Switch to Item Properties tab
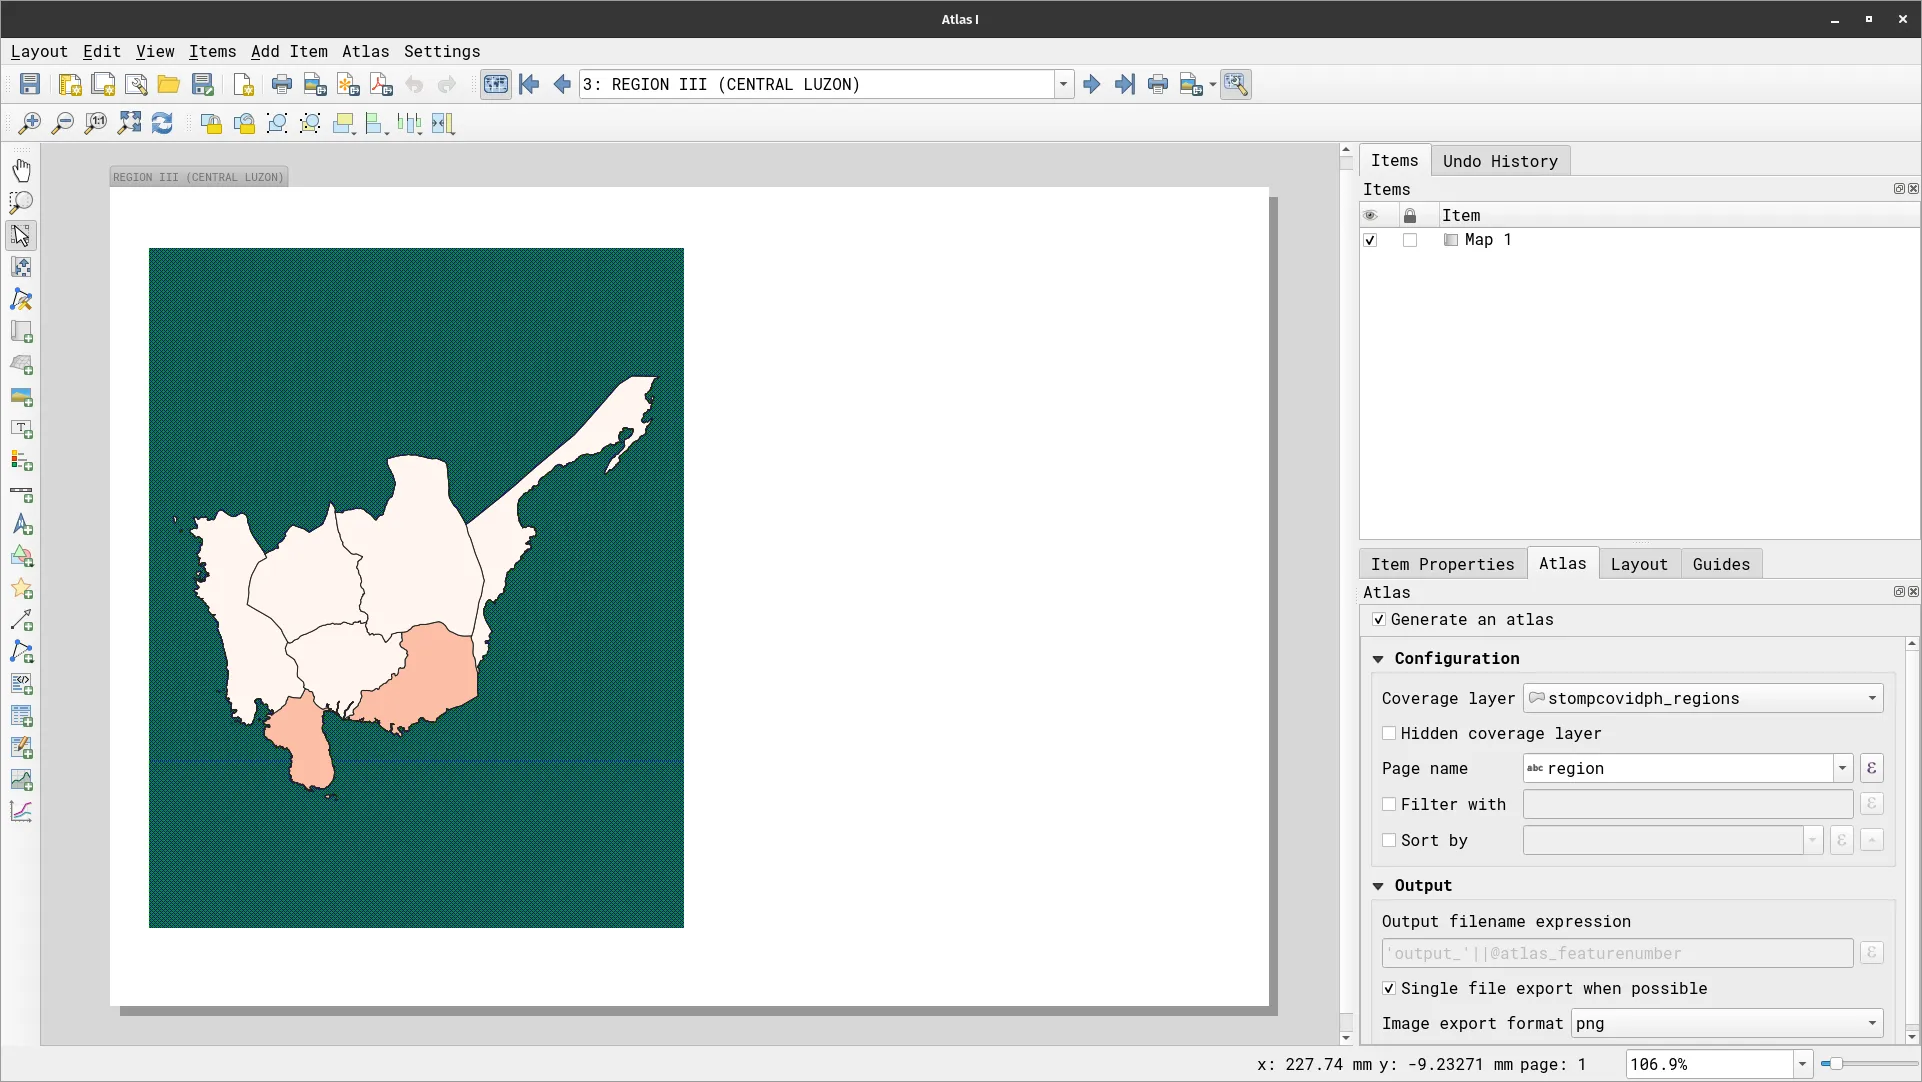Image resolution: width=1922 pixels, height=1082 pixels. 1442,564
